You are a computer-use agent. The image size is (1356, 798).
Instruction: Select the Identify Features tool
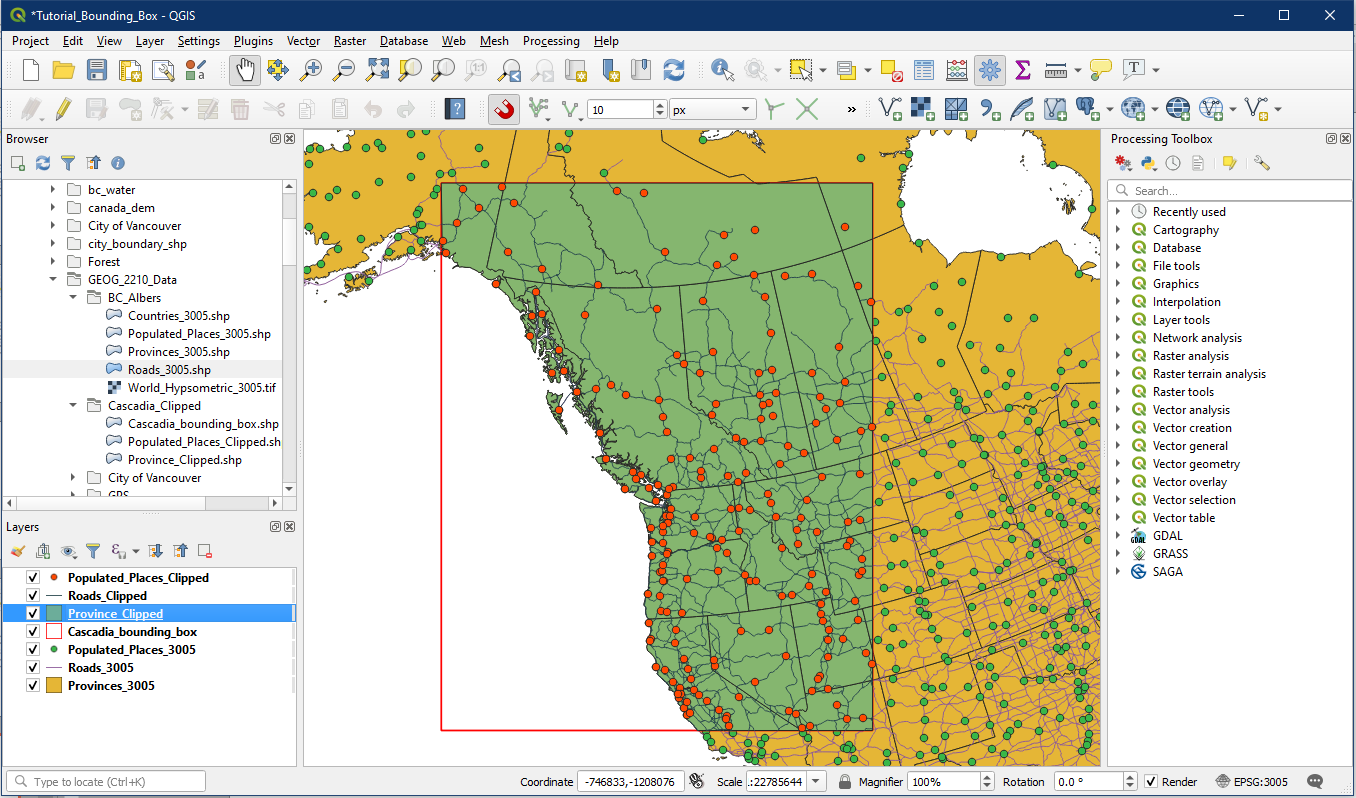coord(721,70)
